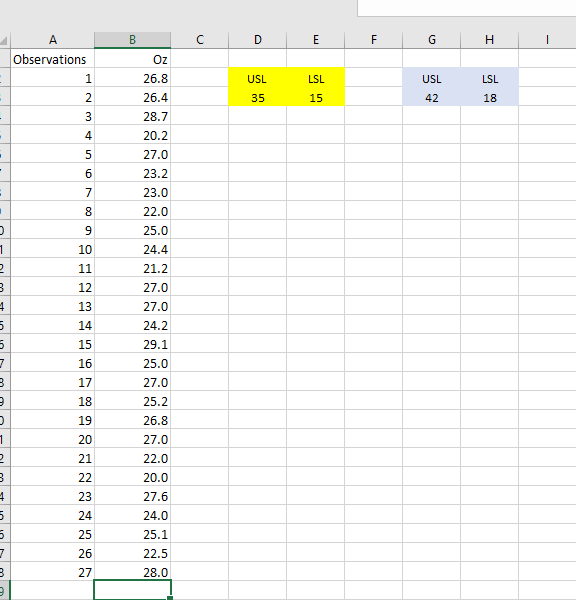576x600 pixels.
Task: Click the Oz value 24.4
Action: 132,249
